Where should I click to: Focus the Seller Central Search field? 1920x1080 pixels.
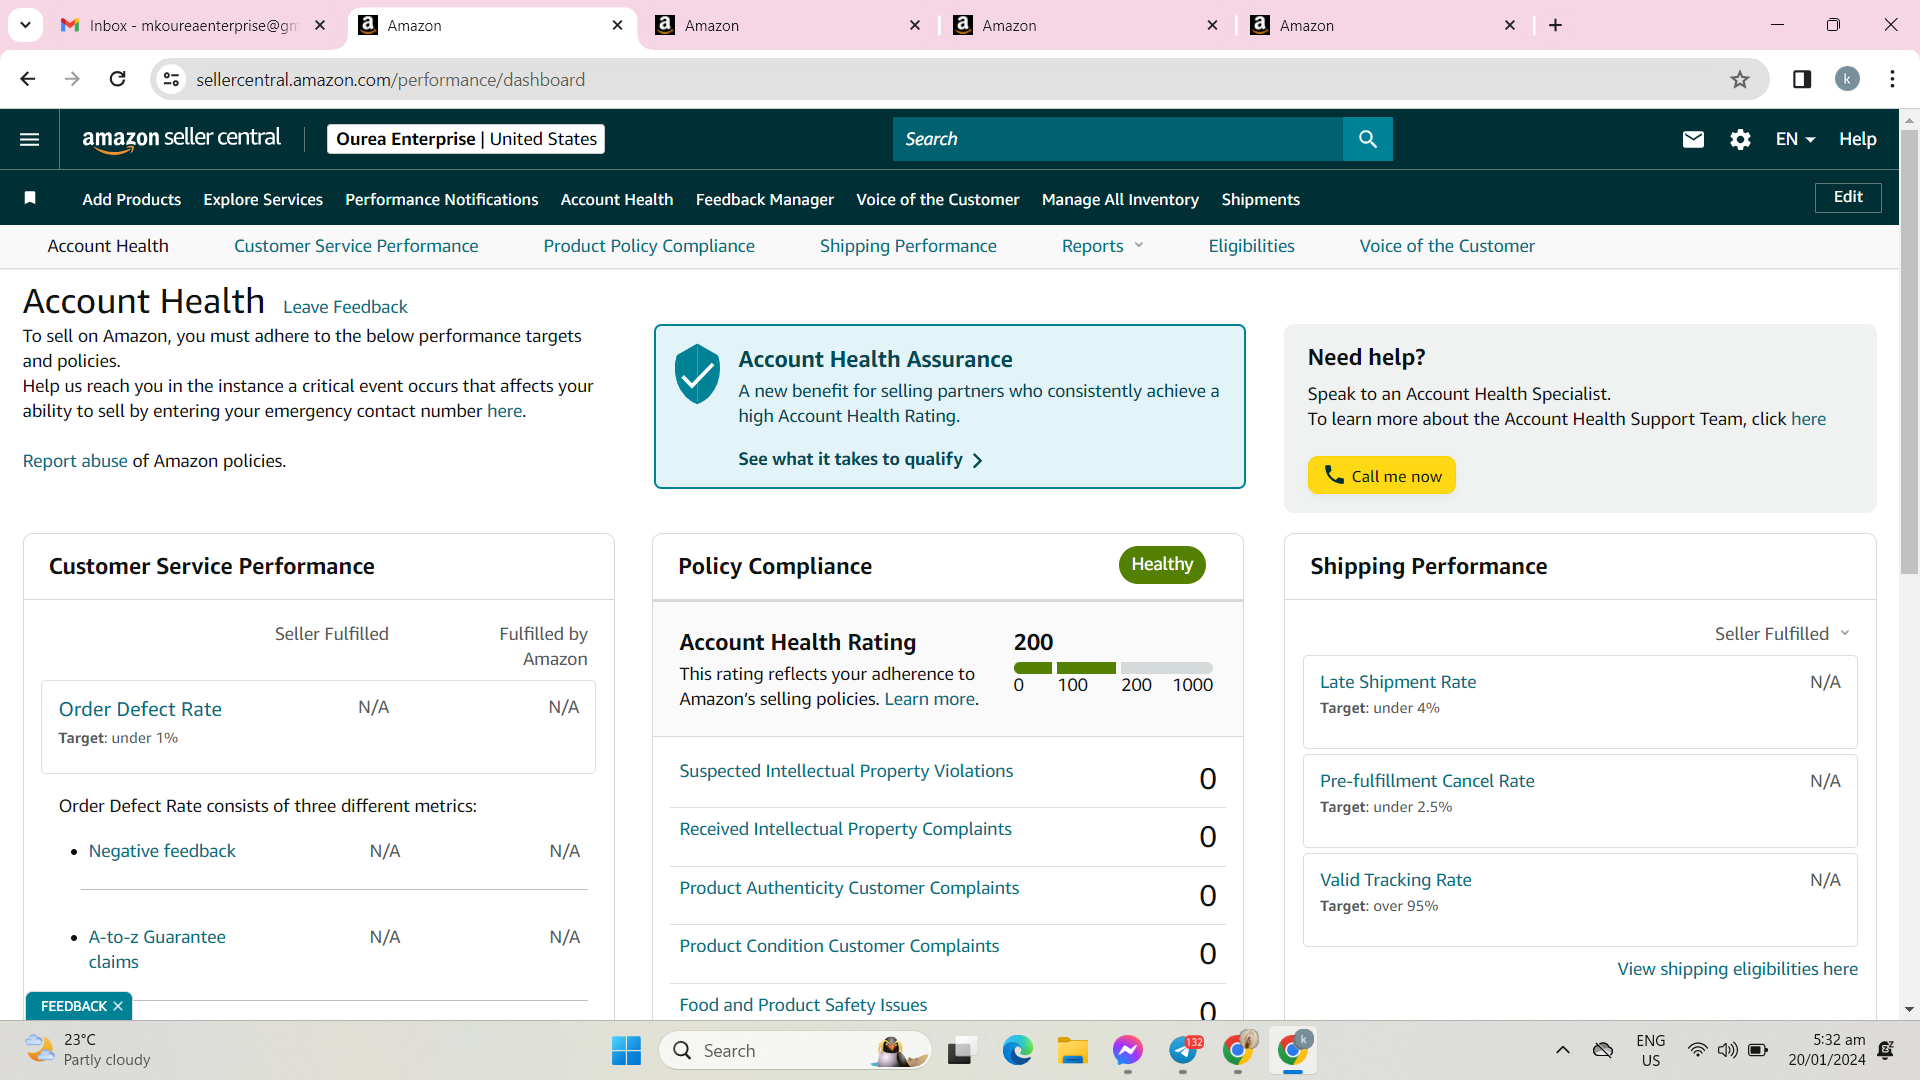click(x=1118, y=139)
